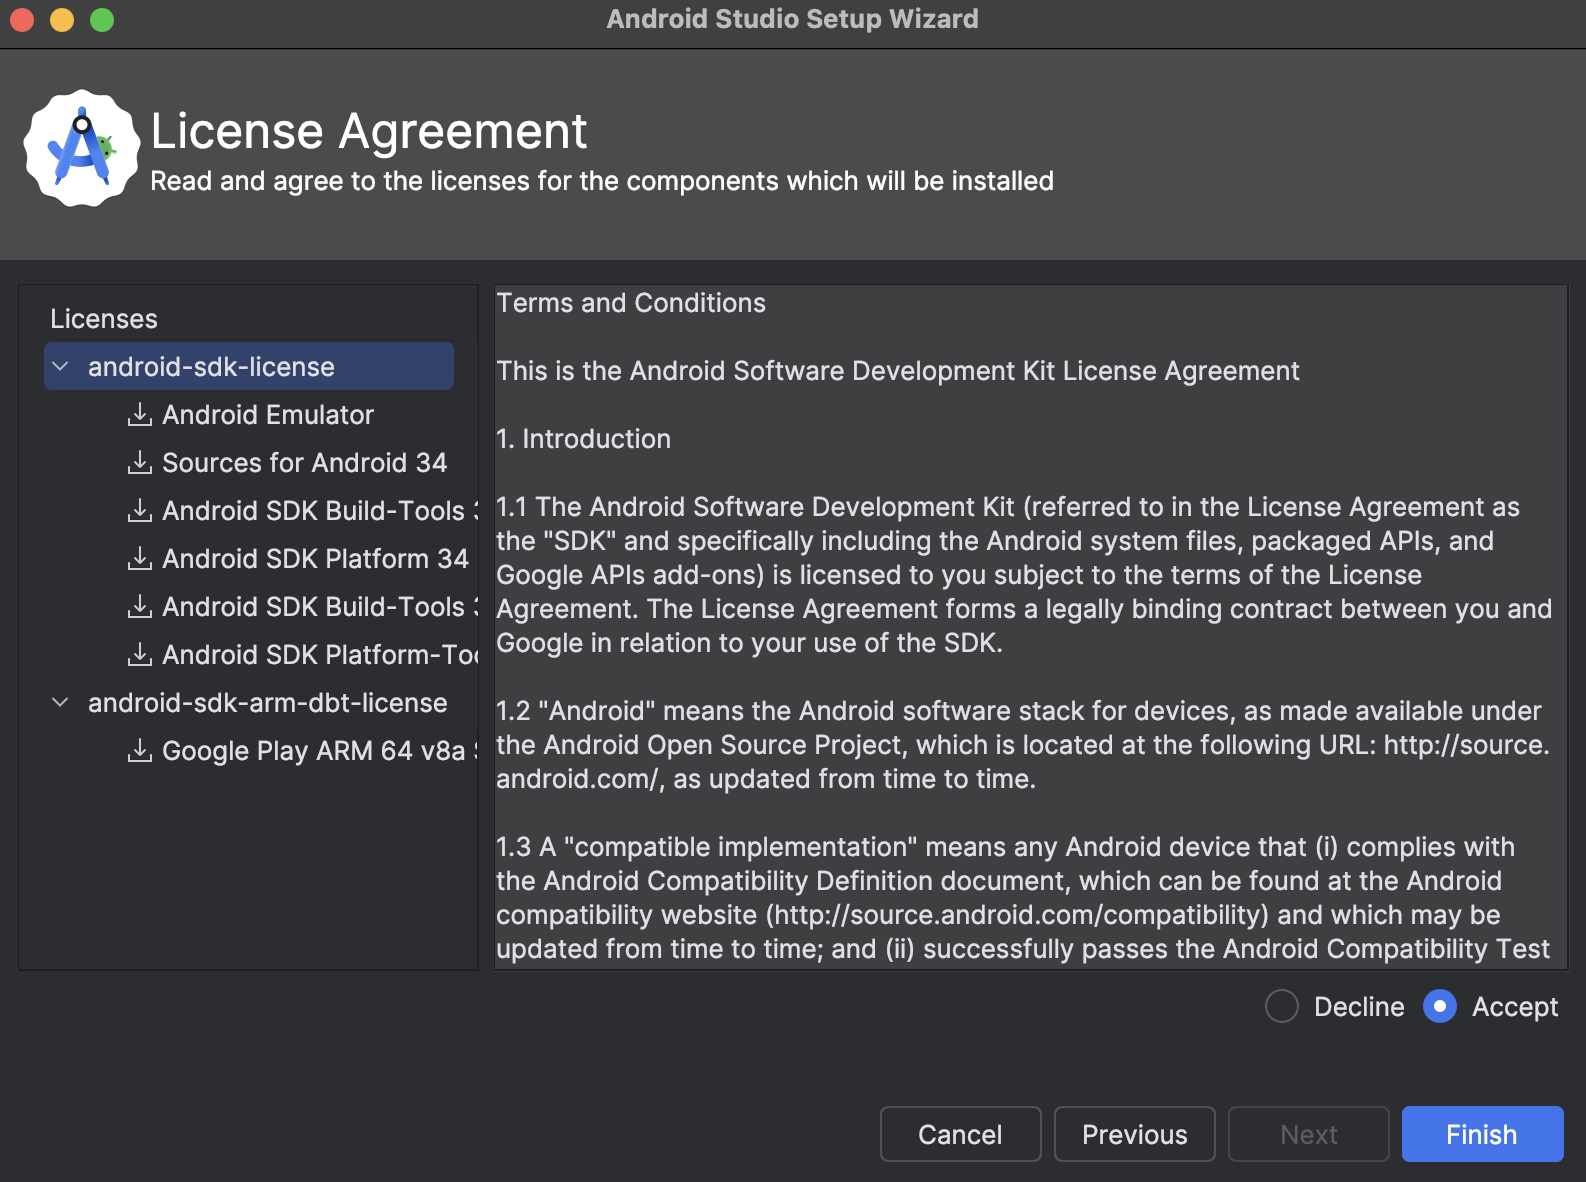The image size is (1586, 1182).
Task: Go back with the Previous button
Action: tap(1134, 1134)
